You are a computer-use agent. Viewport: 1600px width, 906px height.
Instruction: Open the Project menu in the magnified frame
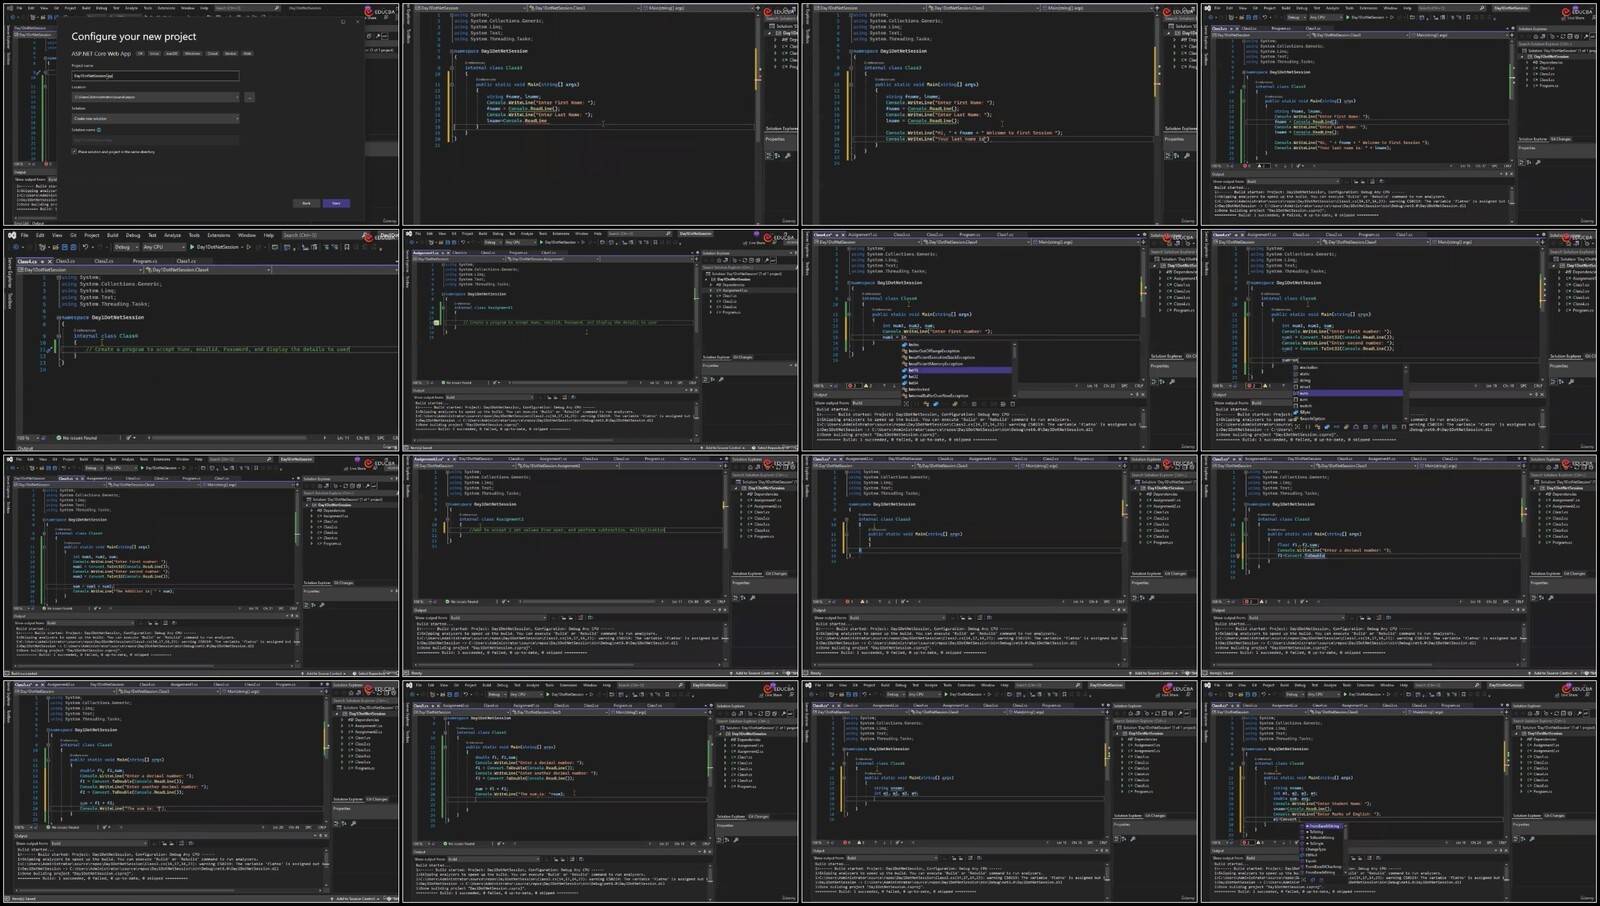pos(92,236)
